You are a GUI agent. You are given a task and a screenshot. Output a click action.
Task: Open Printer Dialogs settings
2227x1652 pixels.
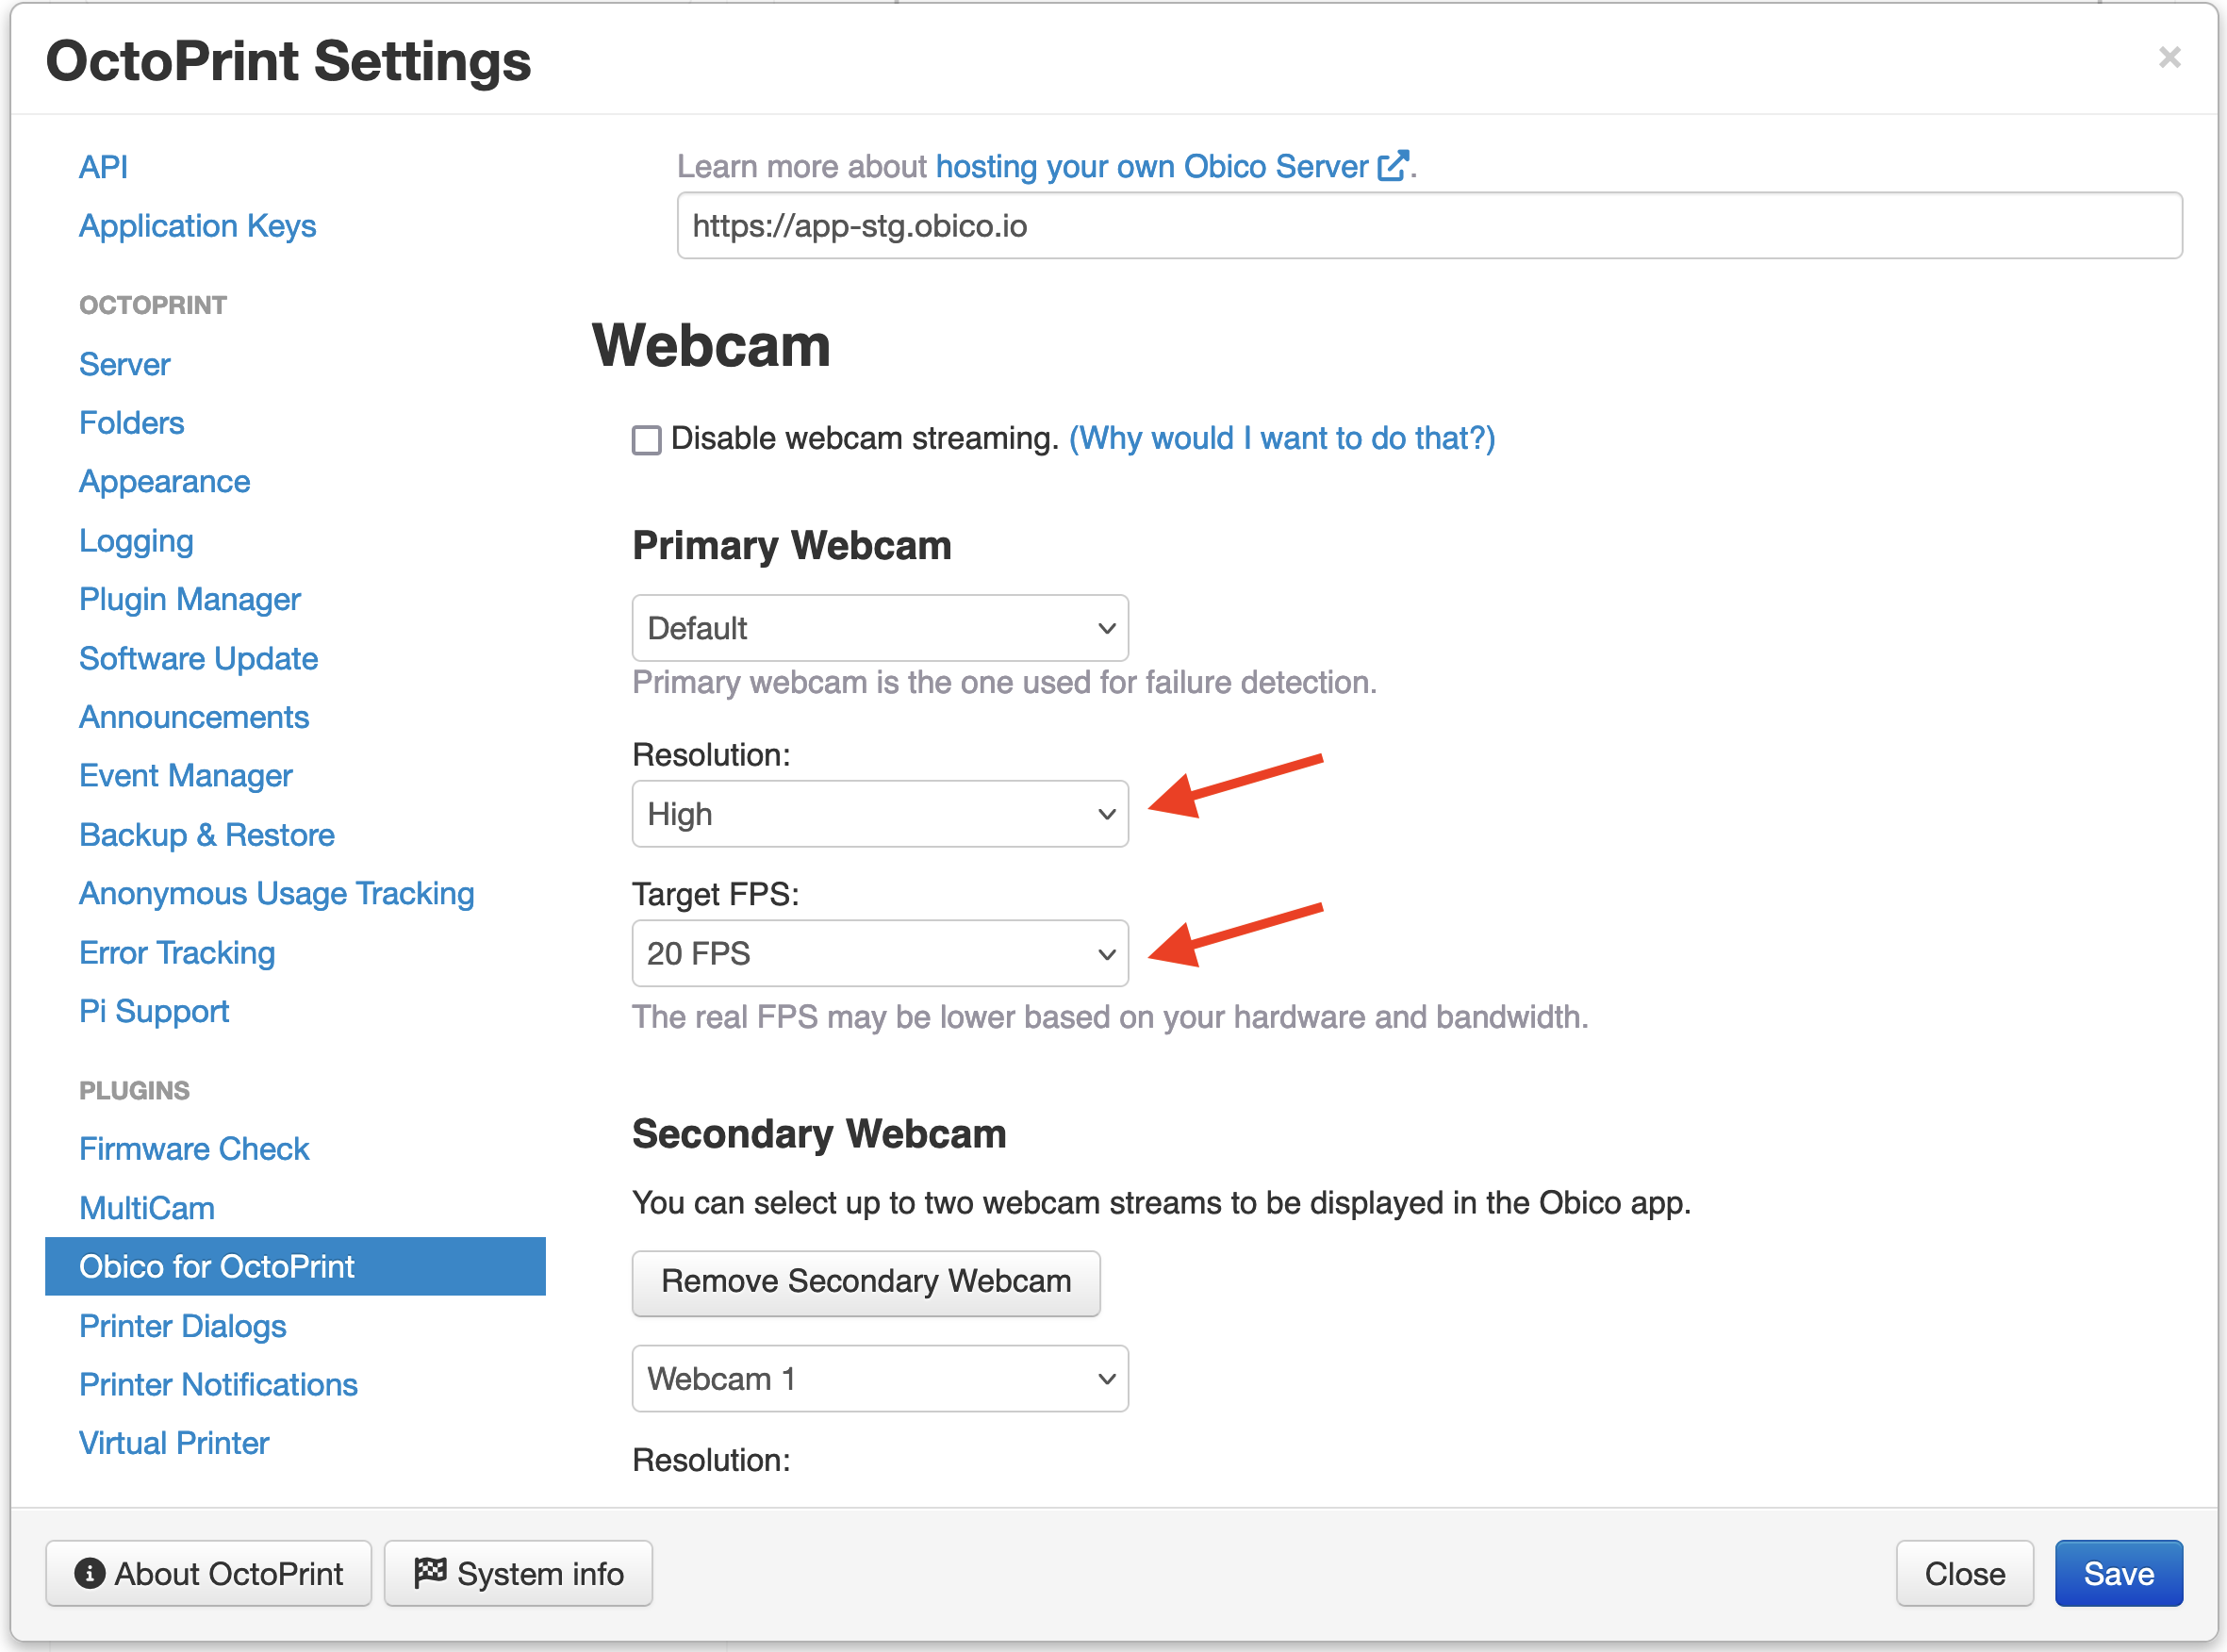182,1326
